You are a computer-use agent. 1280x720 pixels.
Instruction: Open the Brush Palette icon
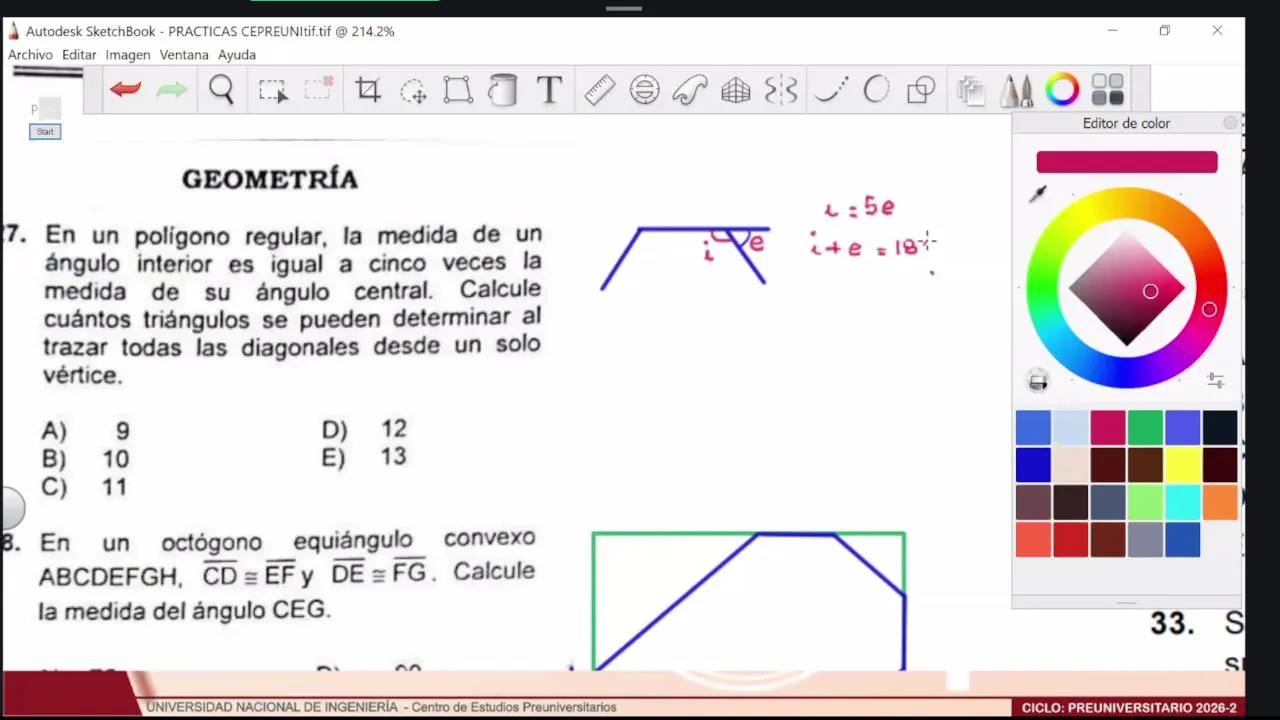coord(1016,91)
